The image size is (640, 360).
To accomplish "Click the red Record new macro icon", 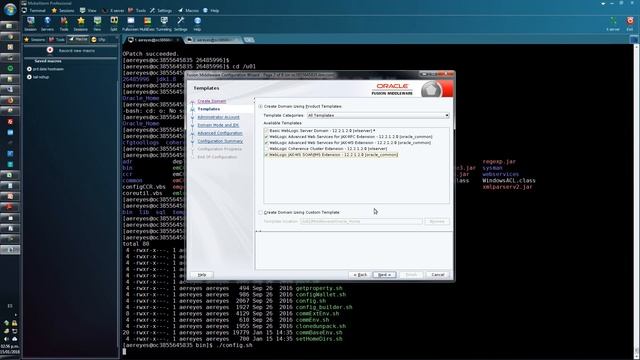I will click(x=50, y=50).
